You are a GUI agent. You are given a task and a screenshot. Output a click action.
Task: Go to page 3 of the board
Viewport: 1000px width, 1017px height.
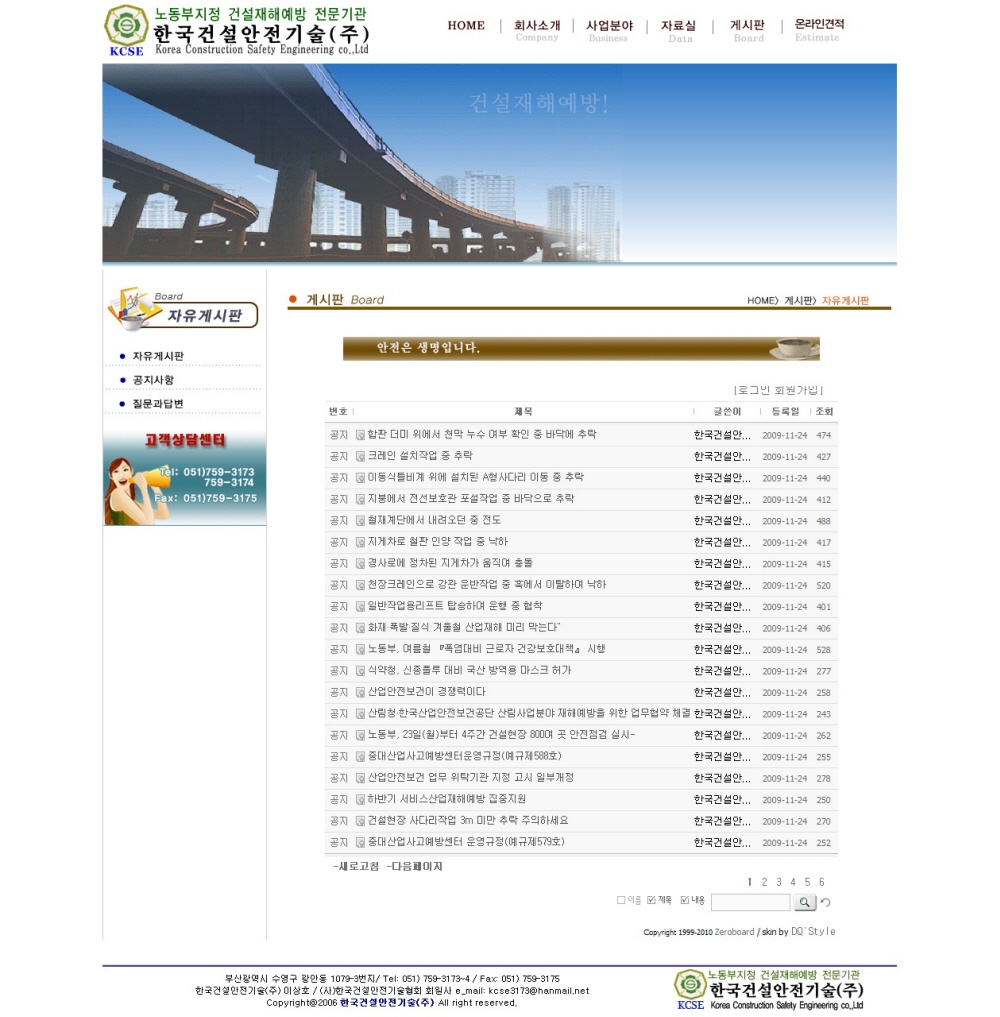point(778,882)
